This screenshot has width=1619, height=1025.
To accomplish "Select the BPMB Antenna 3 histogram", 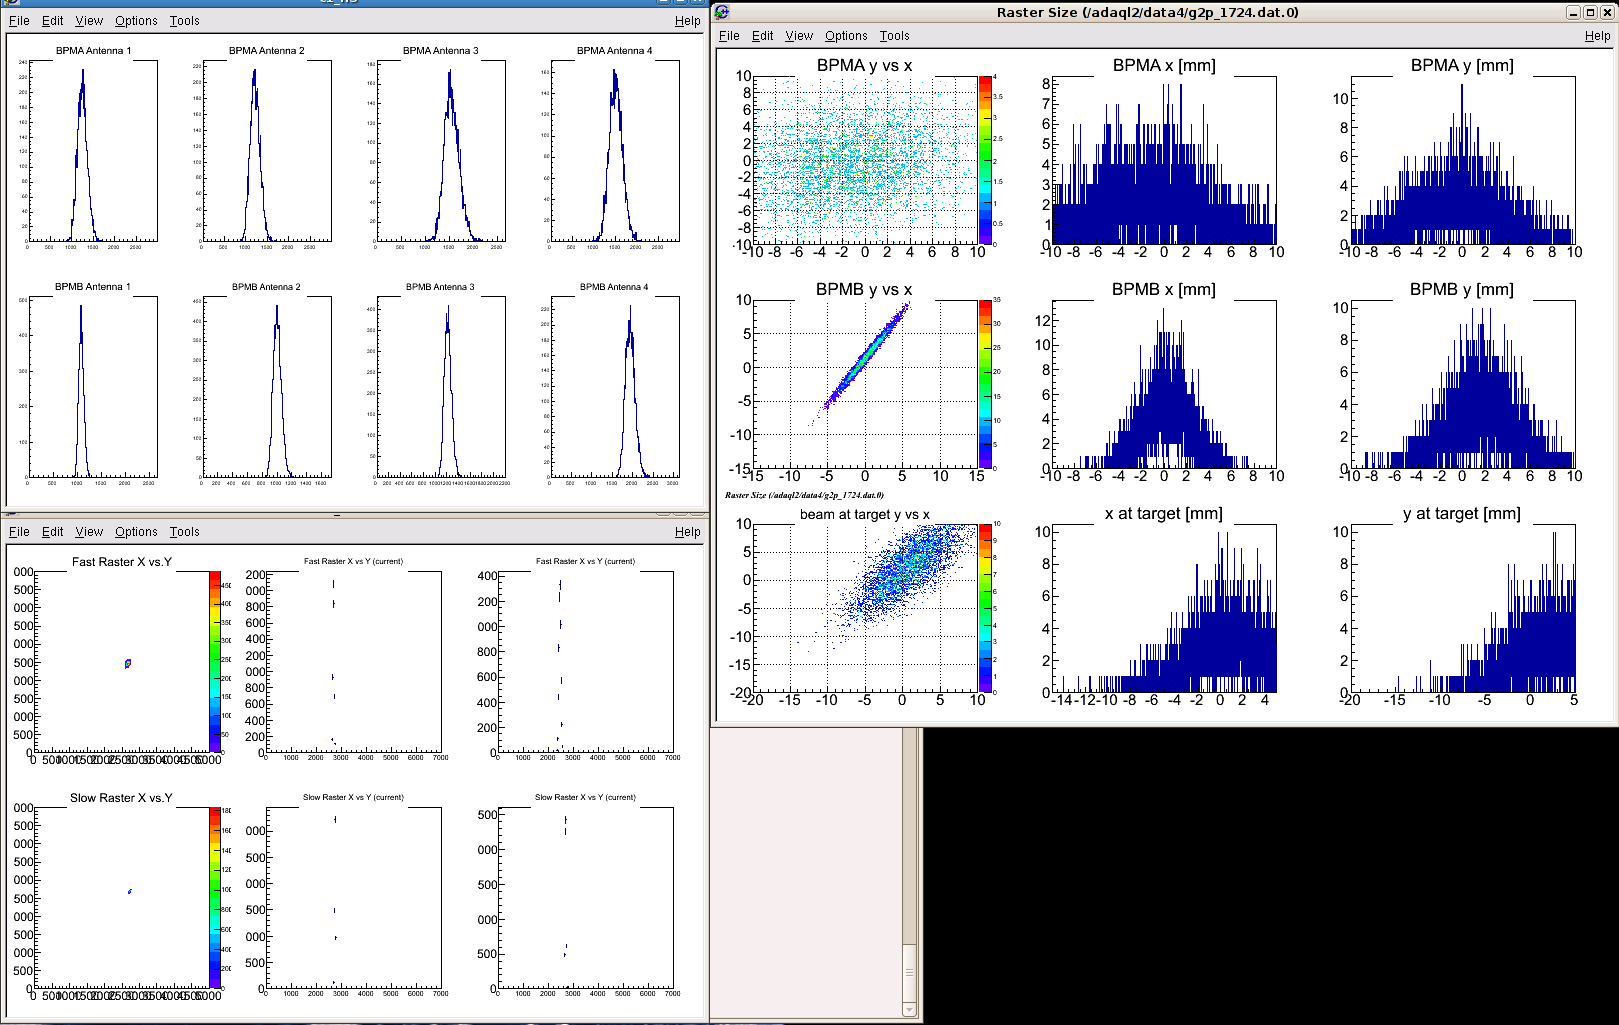I will click(442, 387).
